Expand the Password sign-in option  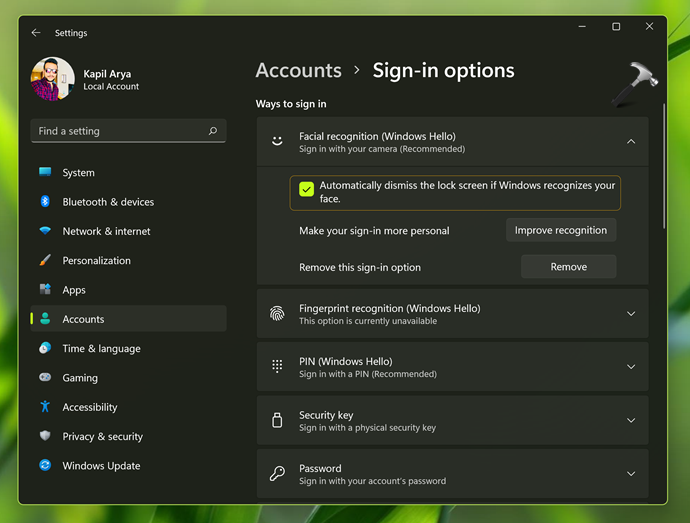click(630, 474)
